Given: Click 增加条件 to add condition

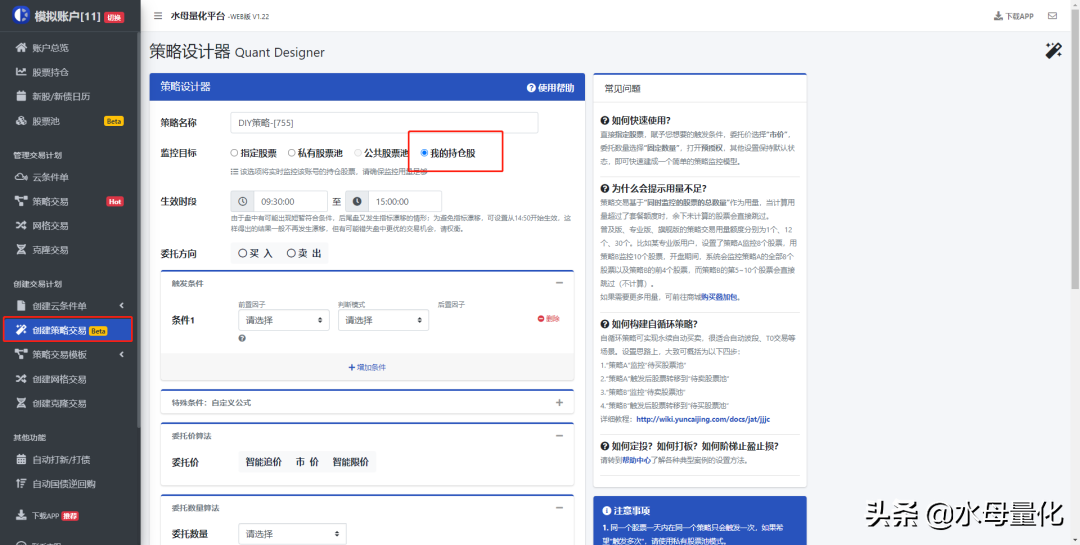Looking at the screenshot, I should 367,367.
